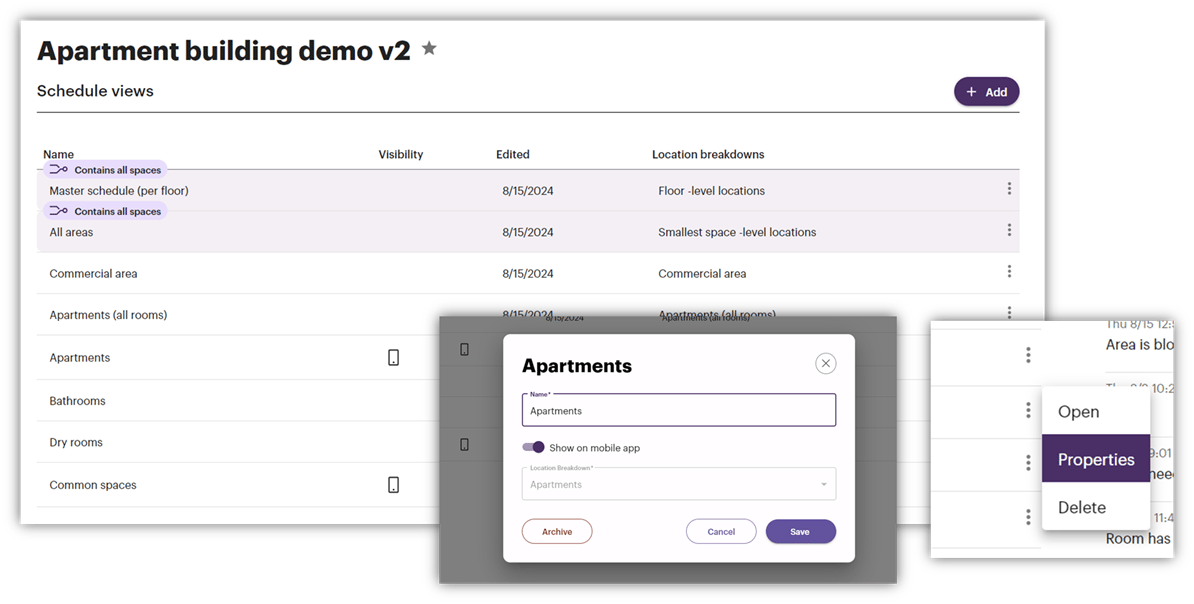
Task: Click the favorite star next to project title
Action: pos(429,49)
